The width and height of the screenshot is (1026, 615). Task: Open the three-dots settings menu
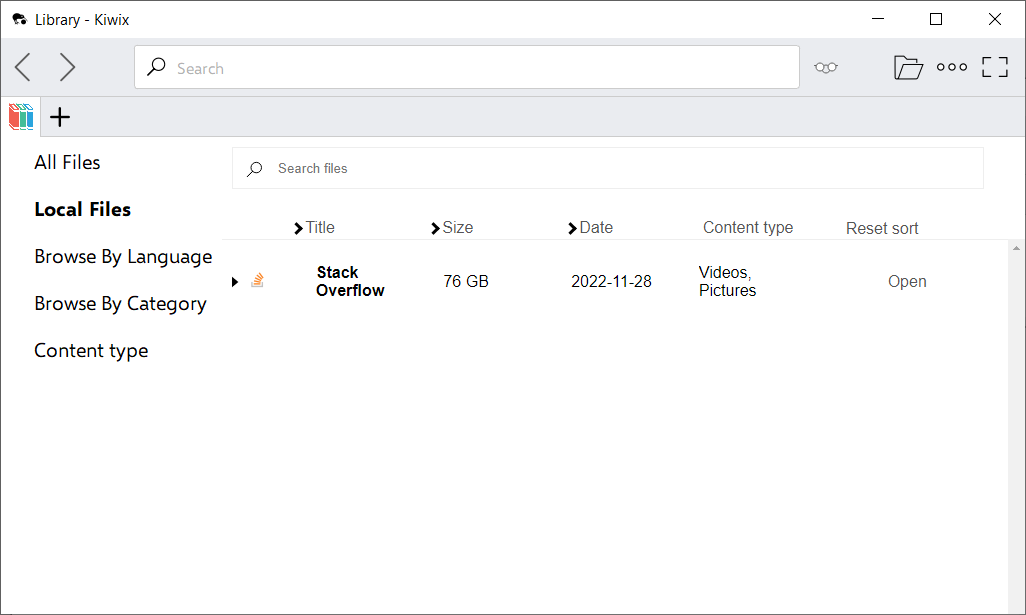pyautogui.click(x=952, y=67)
